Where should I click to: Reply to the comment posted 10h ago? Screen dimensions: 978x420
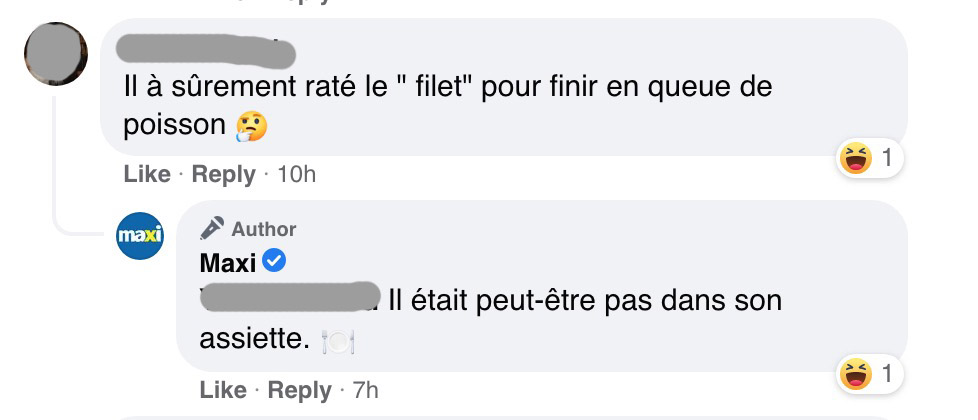[224, 175]
